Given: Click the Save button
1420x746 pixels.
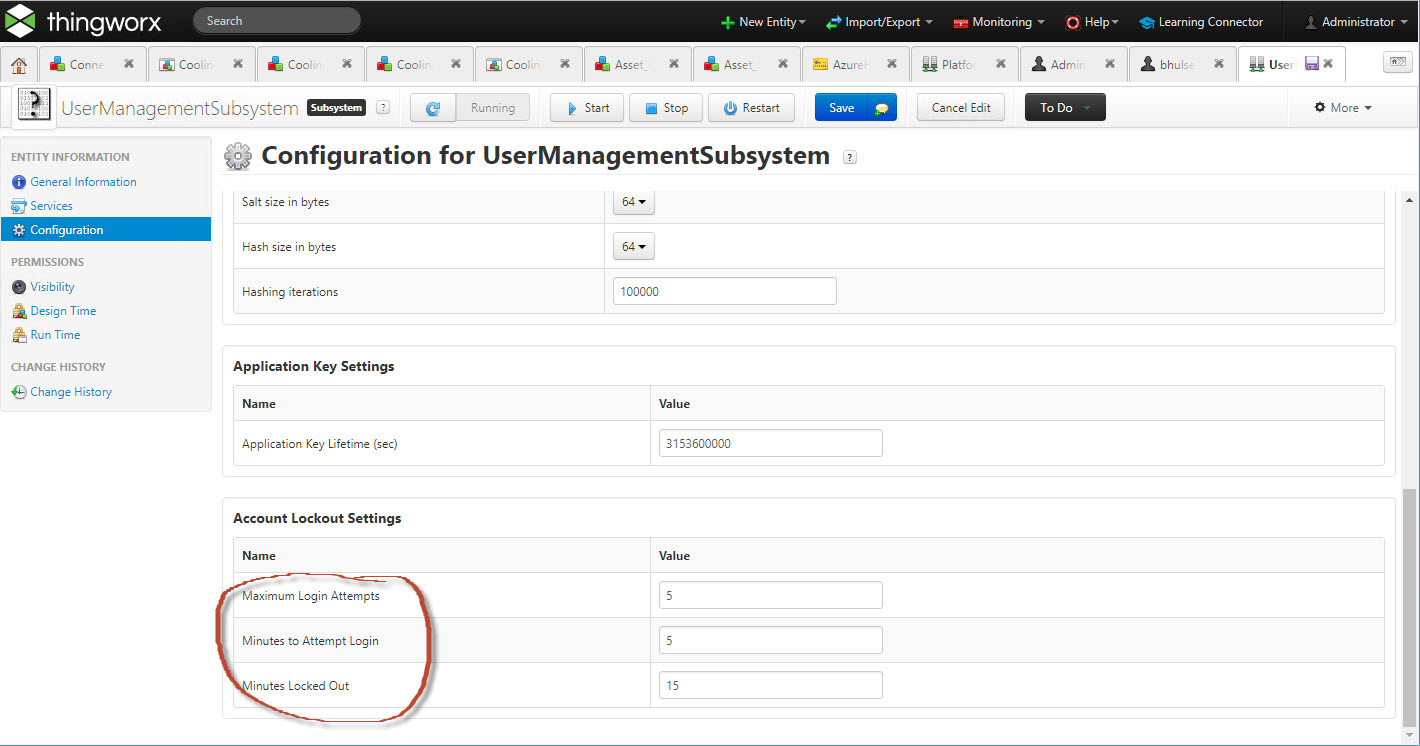Looking at the screenshot, I should point(841,107).
